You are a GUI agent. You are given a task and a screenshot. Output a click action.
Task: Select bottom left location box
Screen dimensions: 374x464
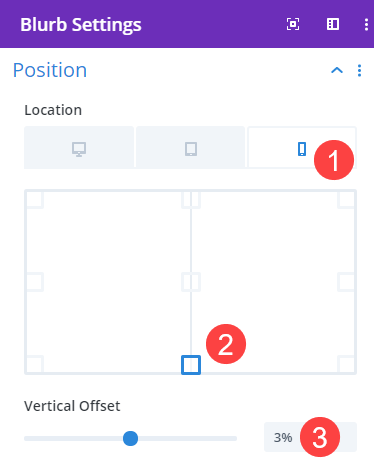click(x=34, y=365)
